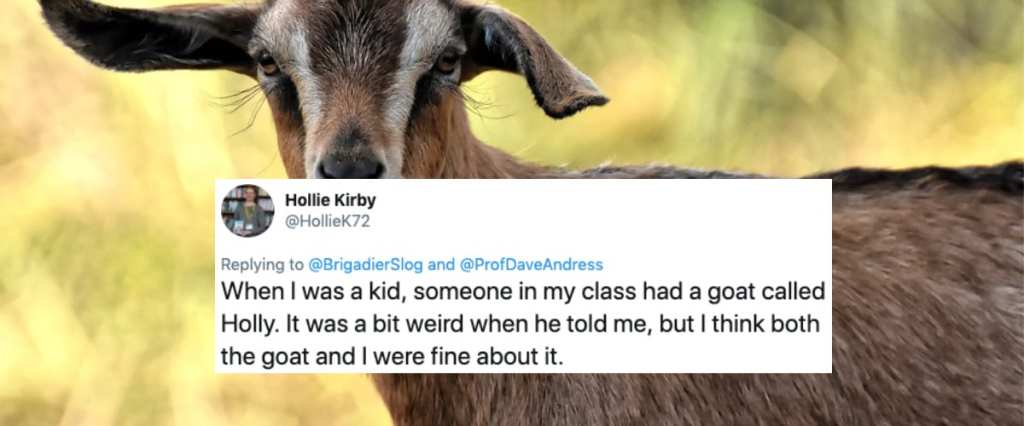Click the tweet's last line 'fine about it'
Viewport: 1024px width, 426px height.
point(391,357)
